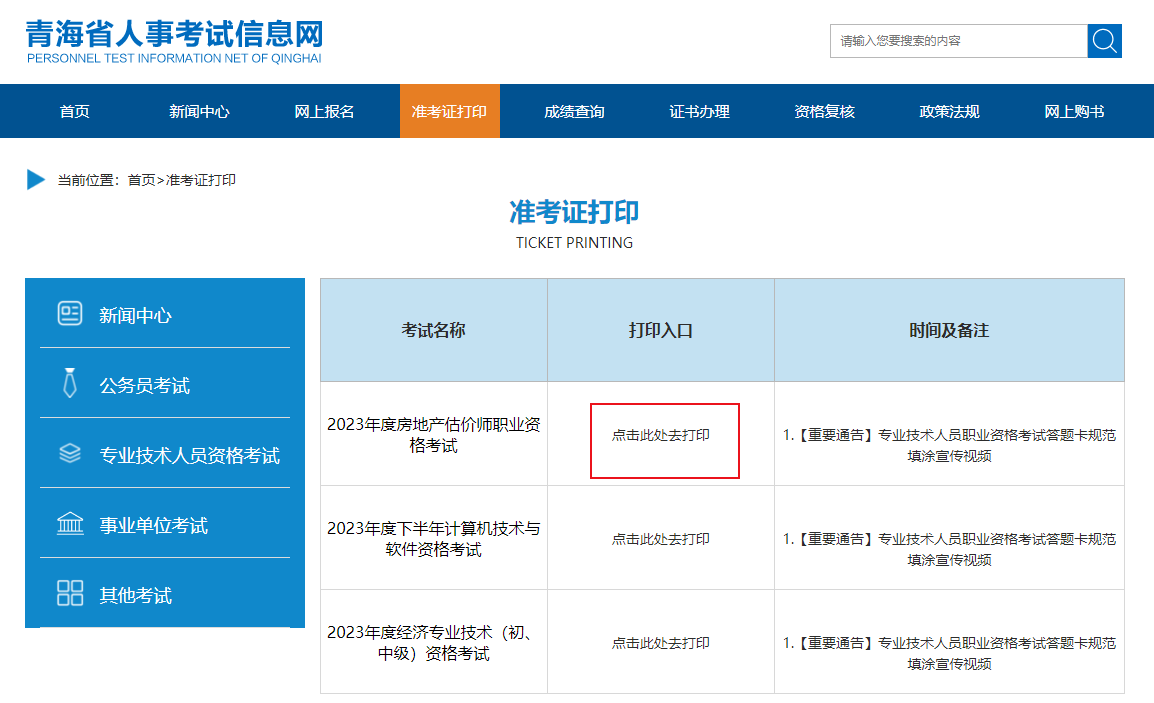Click print link for 计算机技术与软件资格考试

click(x=661, y=539)
